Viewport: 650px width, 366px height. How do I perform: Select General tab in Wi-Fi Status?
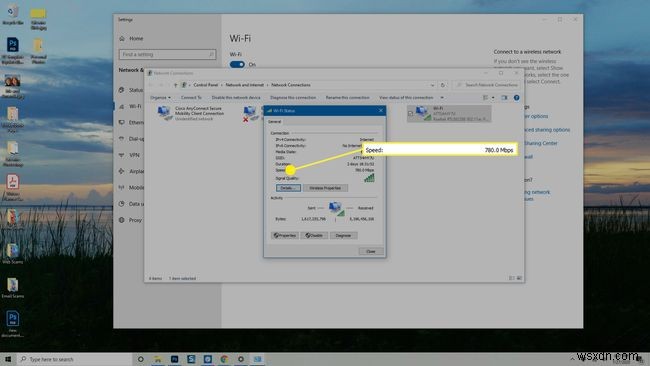click(x=274, y=122)
